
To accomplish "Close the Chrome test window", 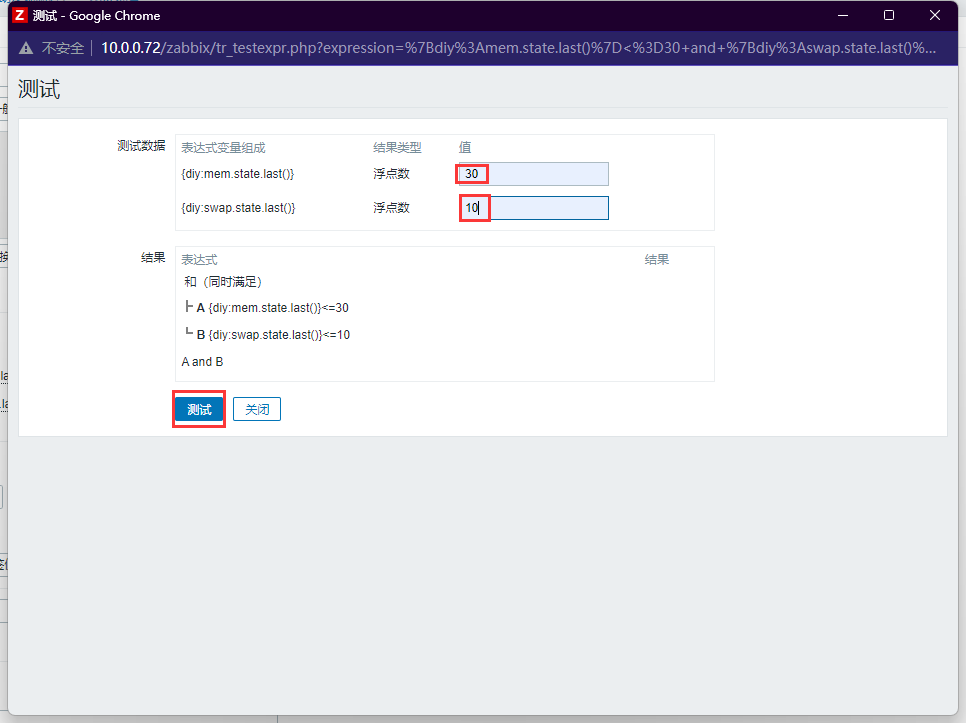I will 935,15.
